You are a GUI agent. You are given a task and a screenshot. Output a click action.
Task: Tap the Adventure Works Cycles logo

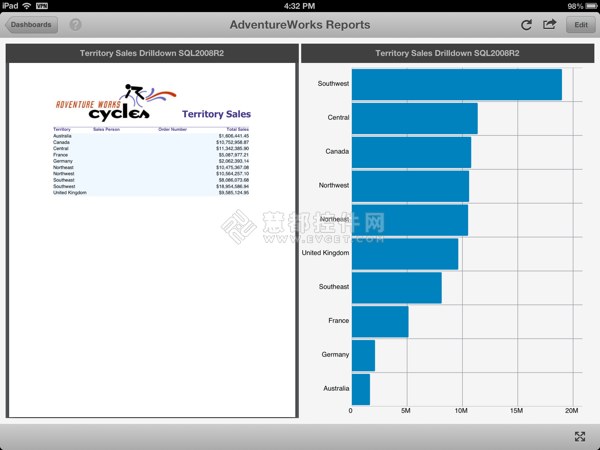coord(116,101)
